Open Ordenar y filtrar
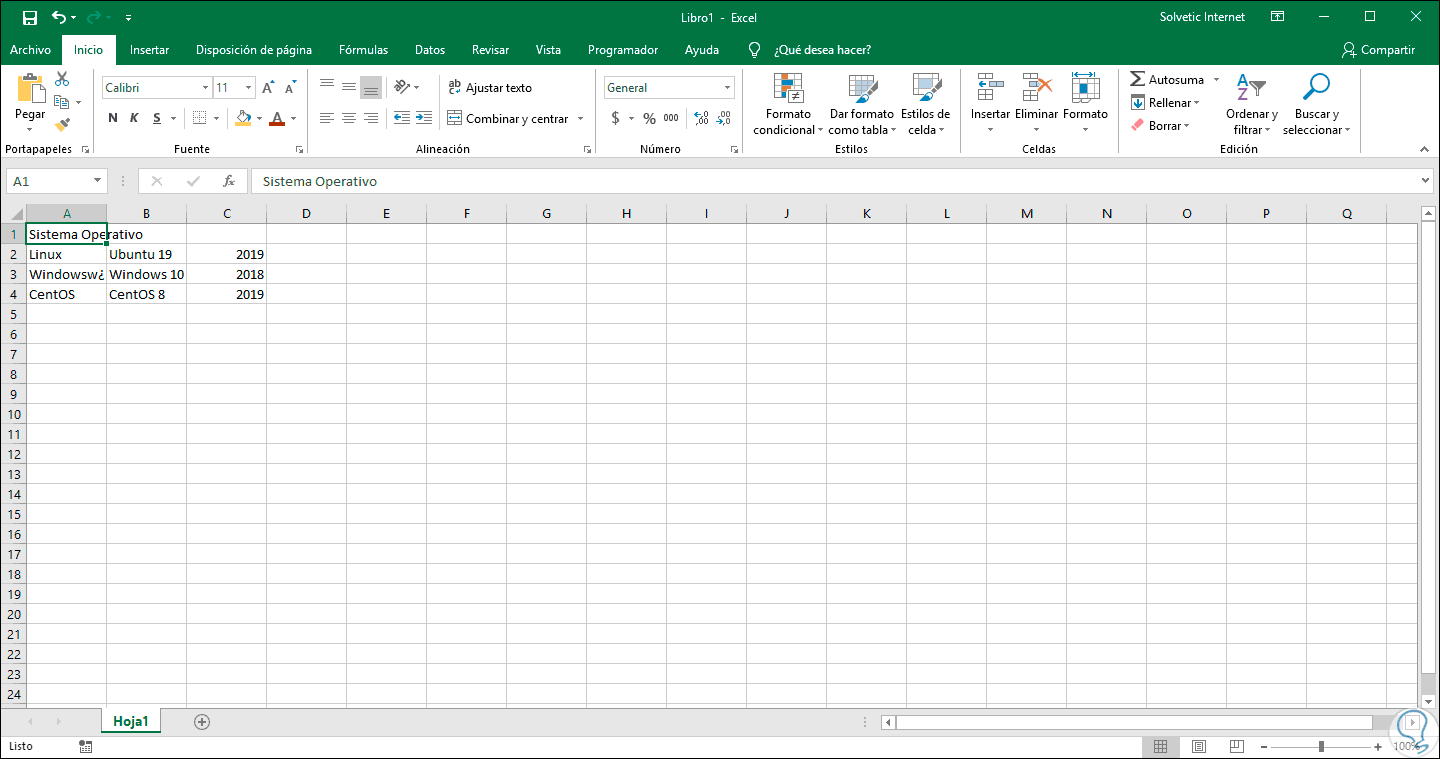Viewport: 1440px width, 759px height. (x=1252, y=104)
